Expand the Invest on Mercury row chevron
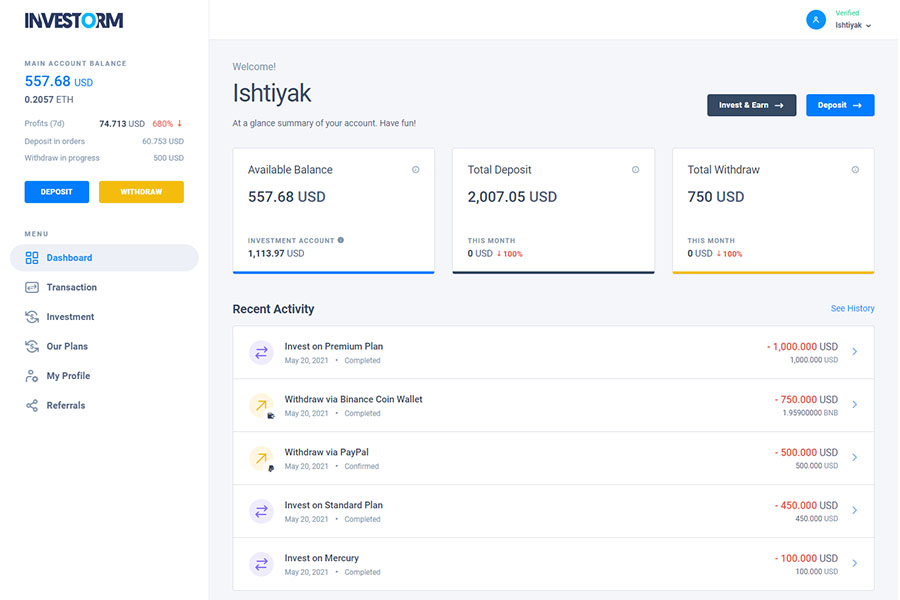 (x=854, y=564)
